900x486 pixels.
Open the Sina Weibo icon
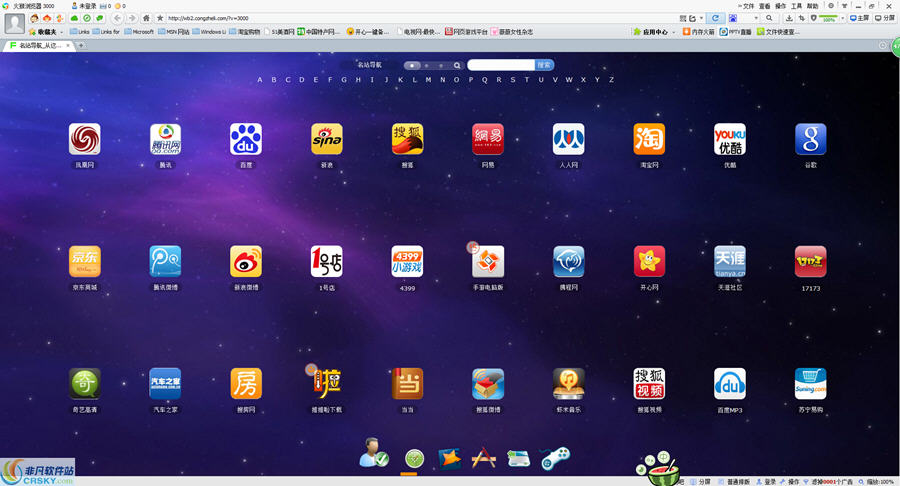click(x=246, y=262)
